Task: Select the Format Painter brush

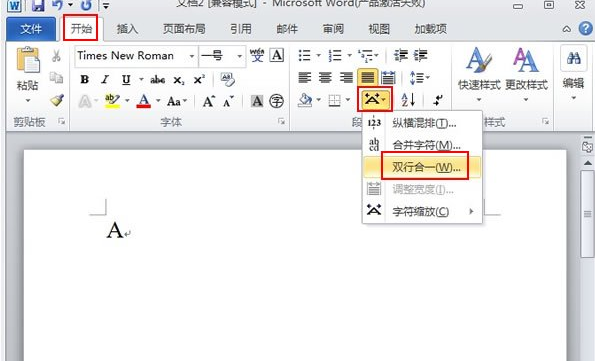Action: tap(57, 100)
